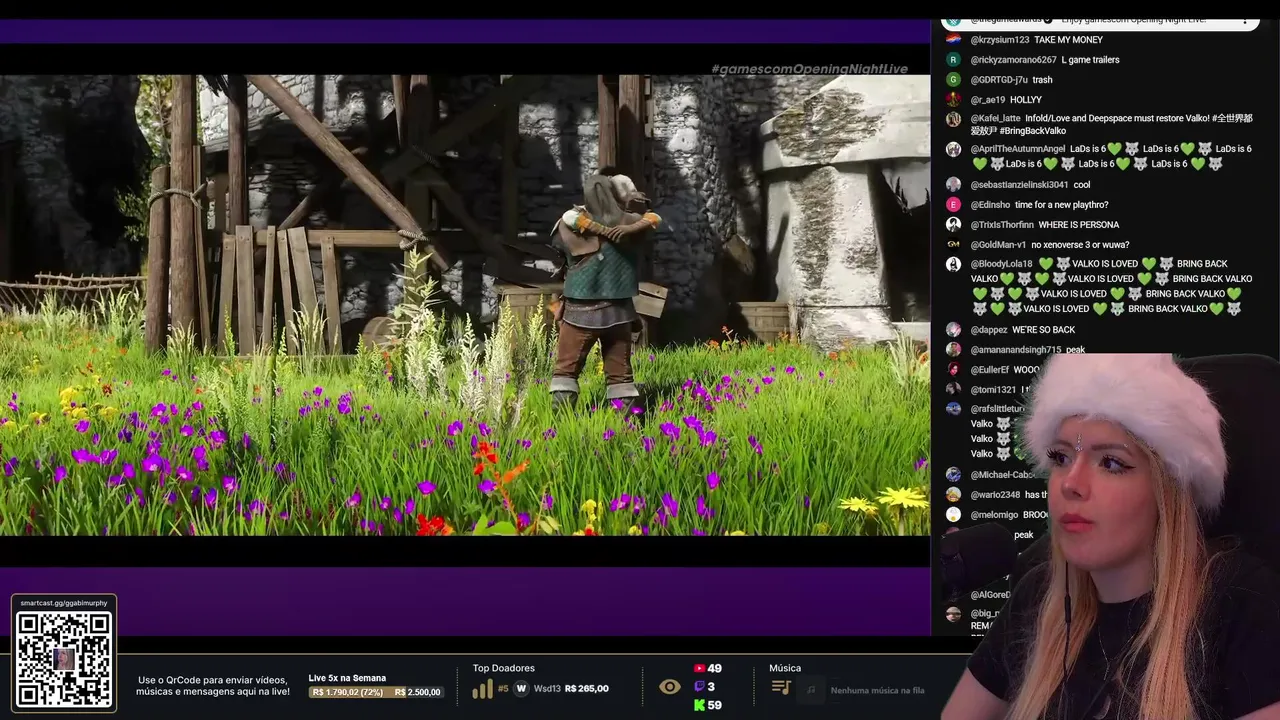The width and height of the screenshot is (1280, 720).
Task: Click melomigo's chat avatar
Action: [953, 515]
